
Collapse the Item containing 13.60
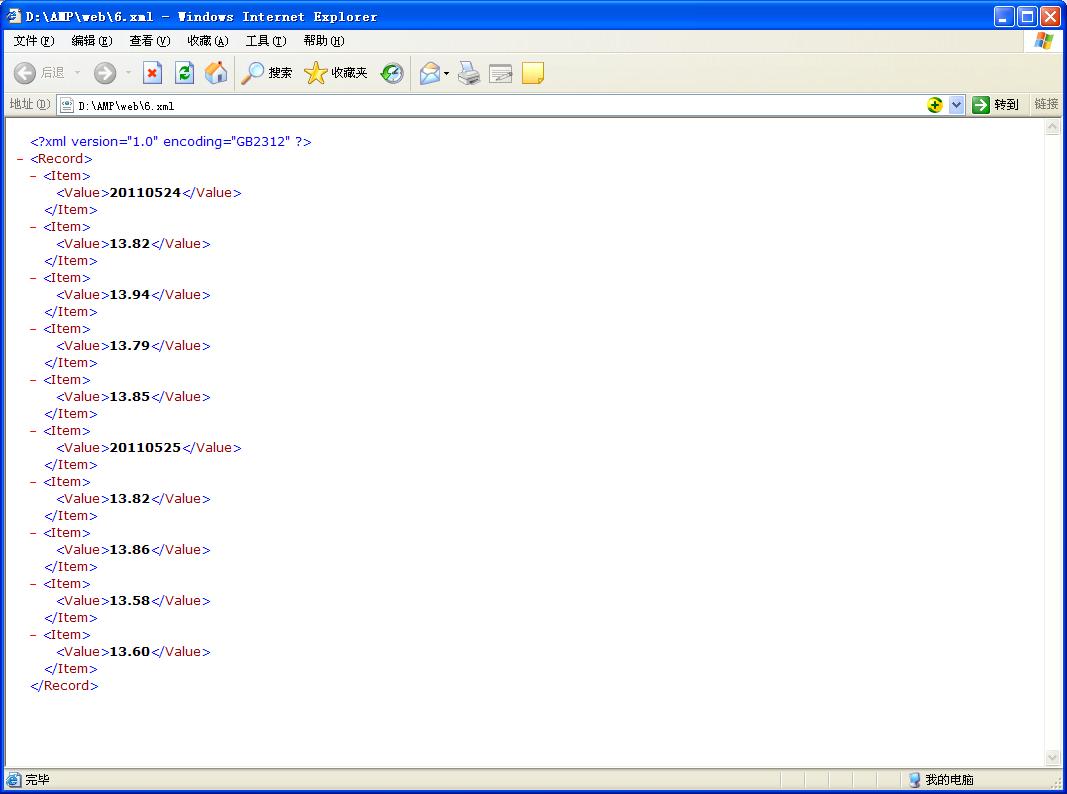click(33, 635)
